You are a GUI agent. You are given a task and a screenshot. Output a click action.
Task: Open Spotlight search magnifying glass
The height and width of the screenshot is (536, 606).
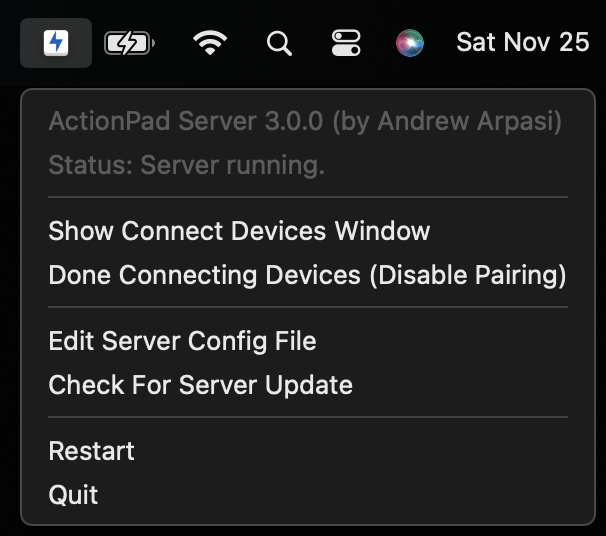pyautogui.click(x=279, y=43)
